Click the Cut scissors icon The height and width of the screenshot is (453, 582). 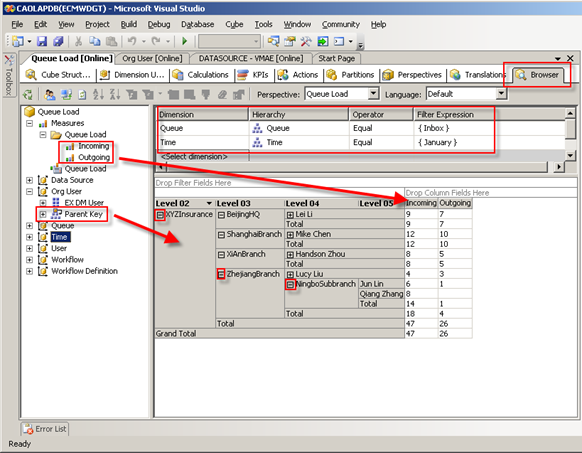pos(78,41)
